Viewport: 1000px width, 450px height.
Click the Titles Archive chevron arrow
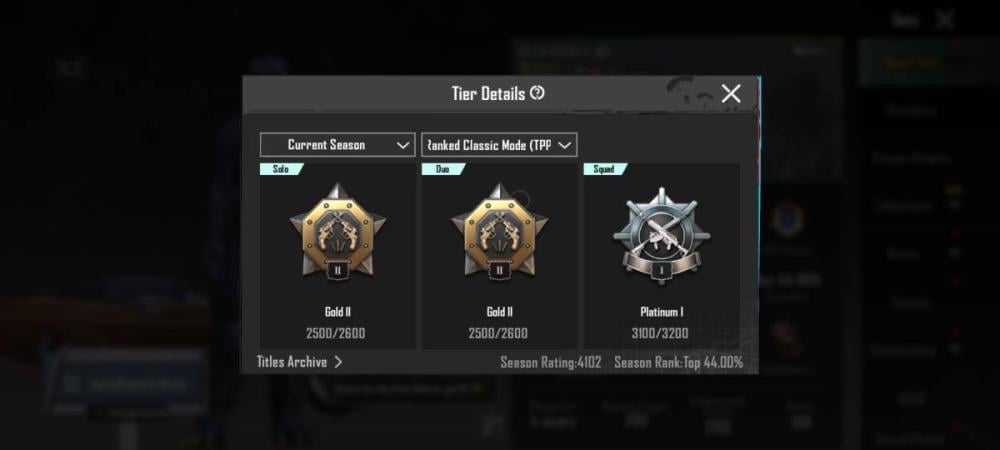pyautogui.click(x=338, y=362)
